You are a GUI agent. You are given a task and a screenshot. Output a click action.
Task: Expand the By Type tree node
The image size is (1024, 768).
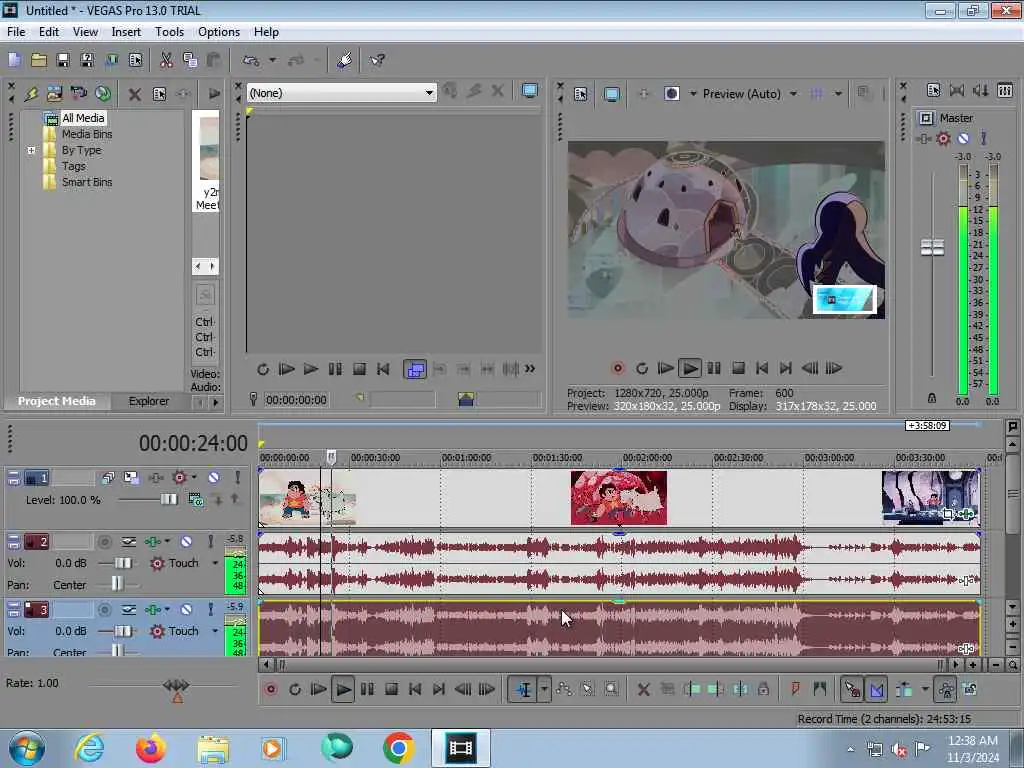pyautogui.click(x=31, y=150)
